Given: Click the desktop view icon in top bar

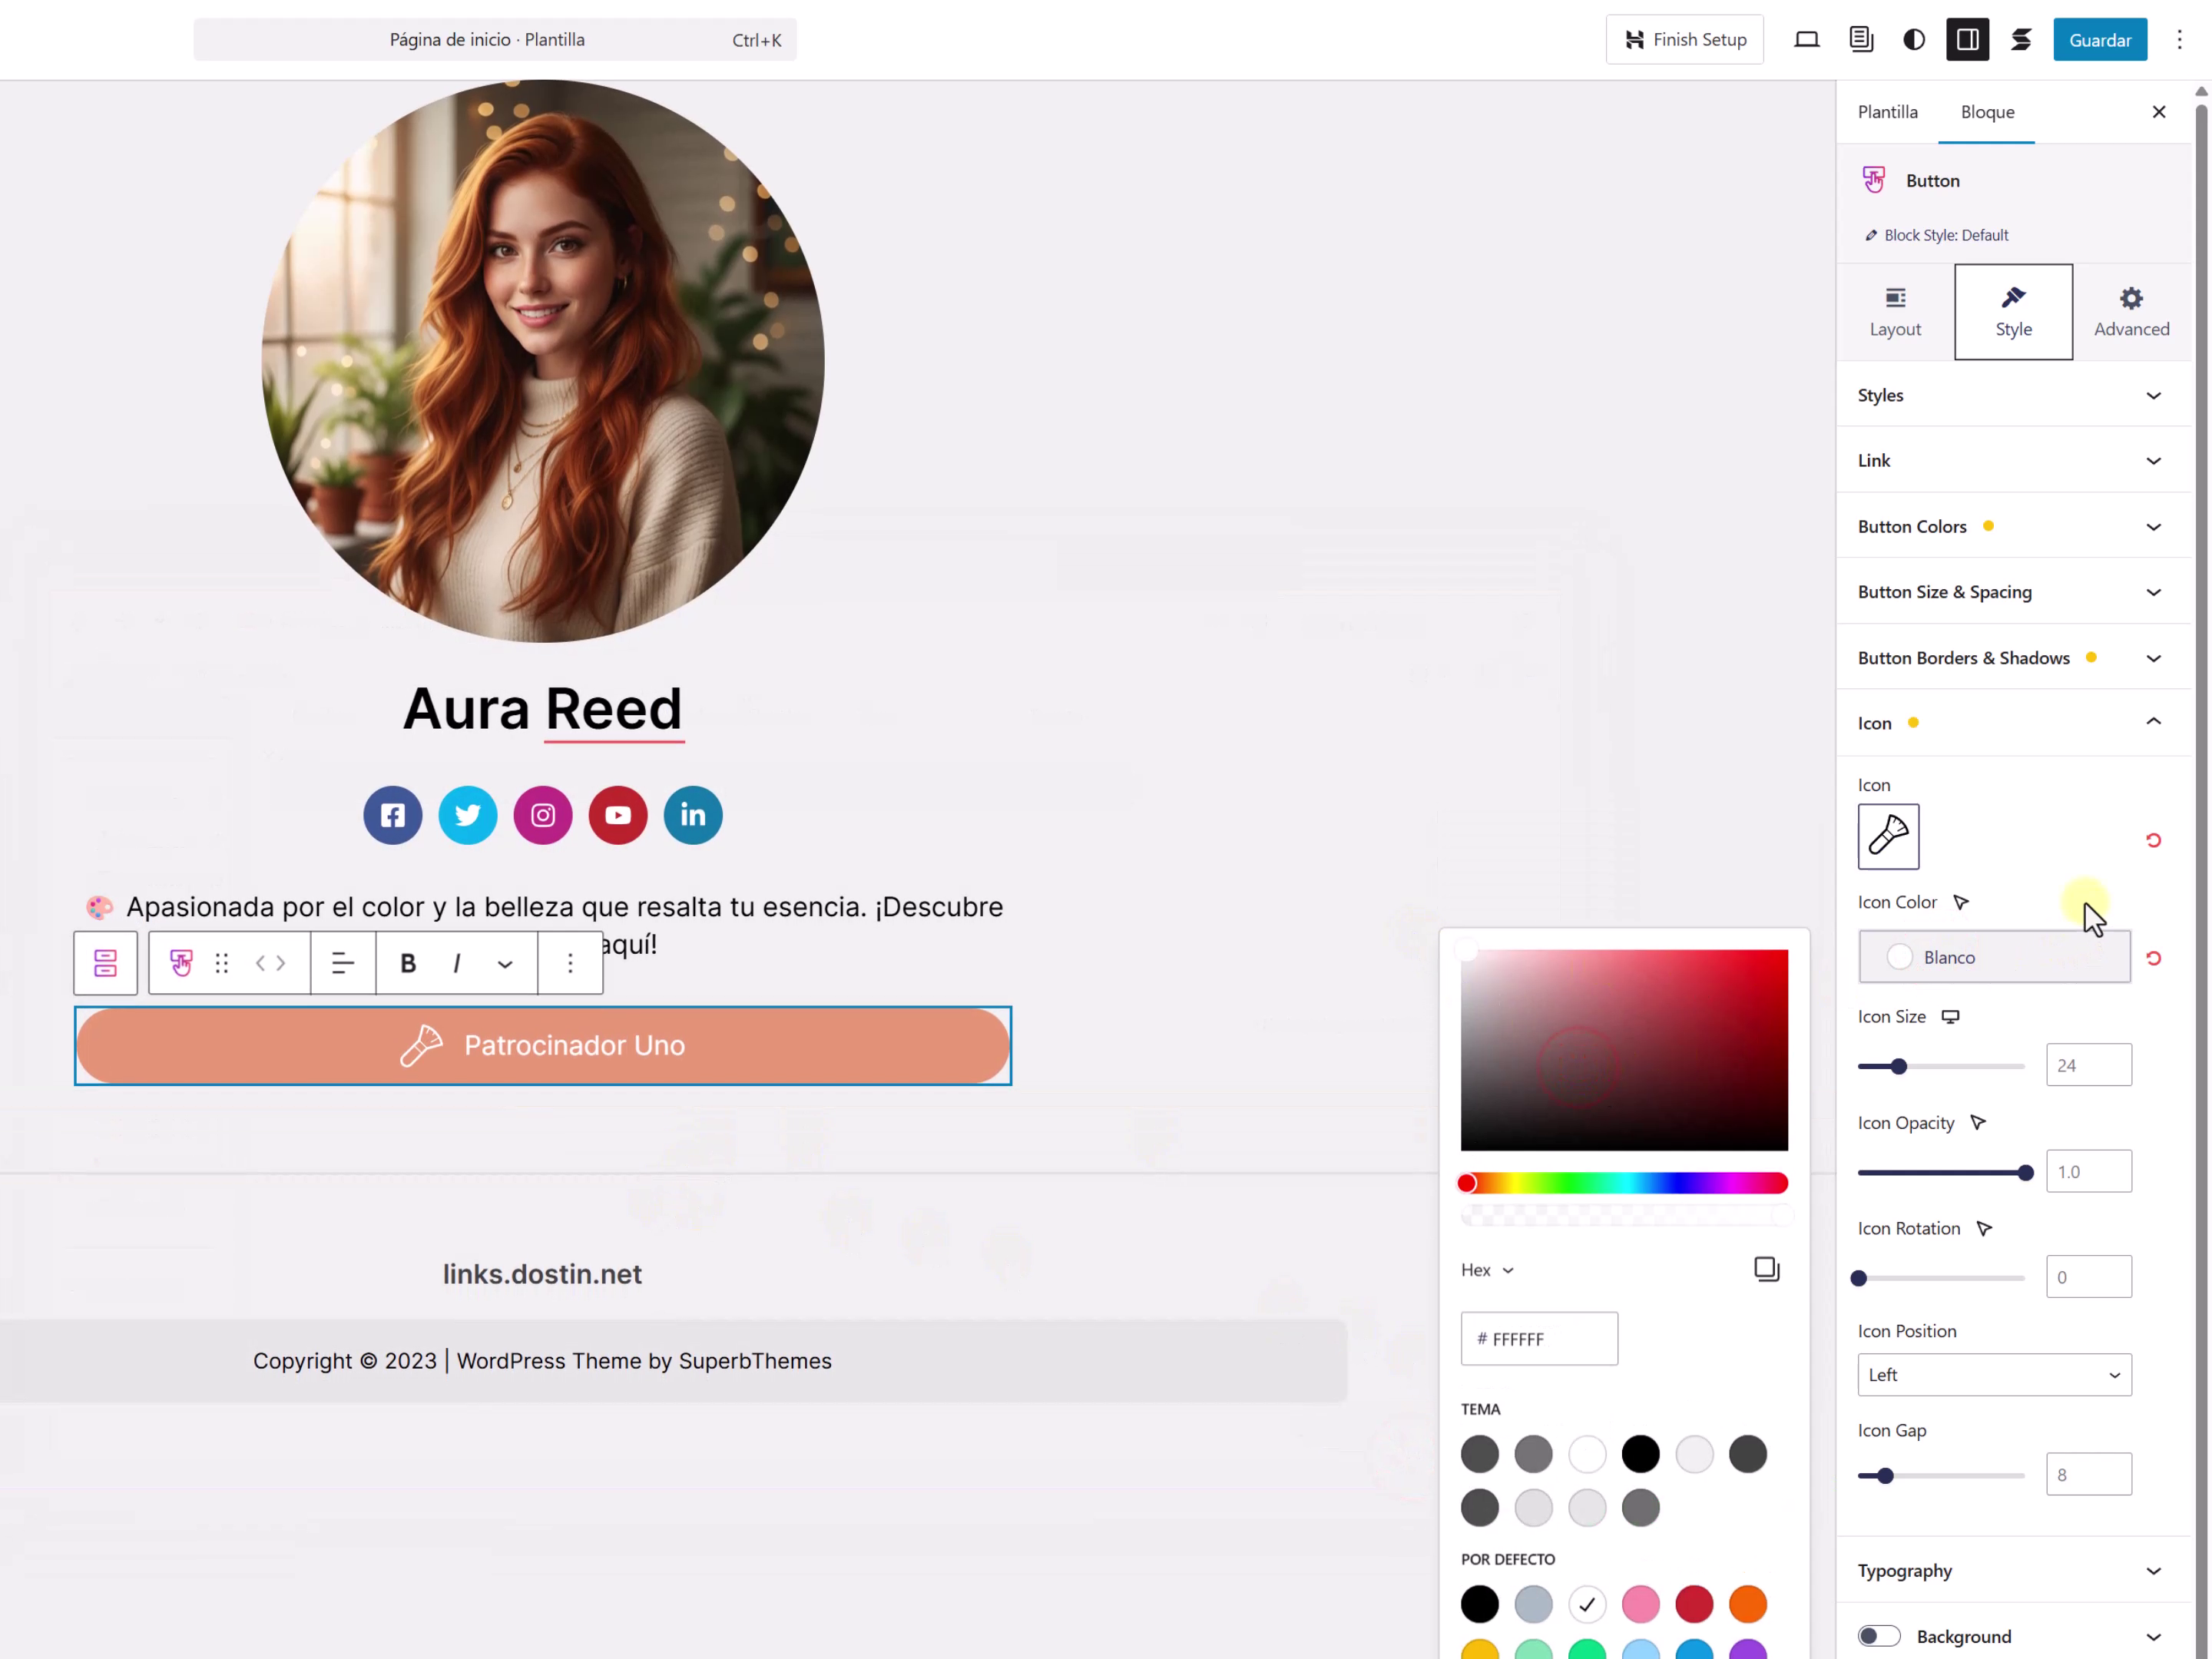Looking at the screenshot, I should click(1806, 40).
